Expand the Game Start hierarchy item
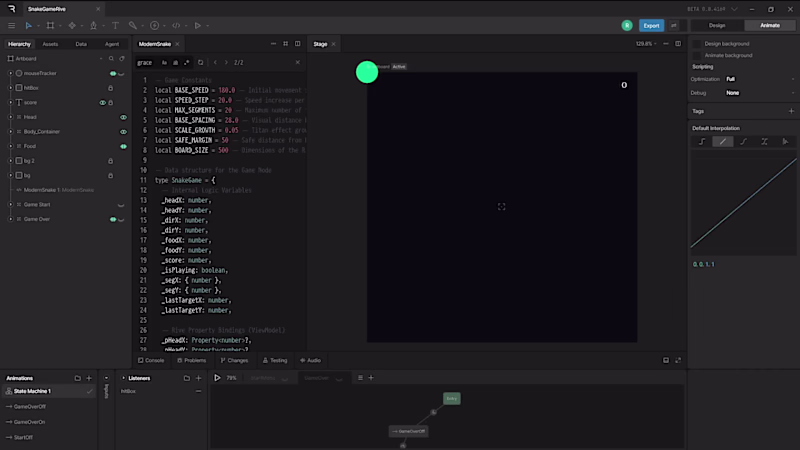Viewport: 800px width, 450px height. pyautogui.click(x=10, y=205)
